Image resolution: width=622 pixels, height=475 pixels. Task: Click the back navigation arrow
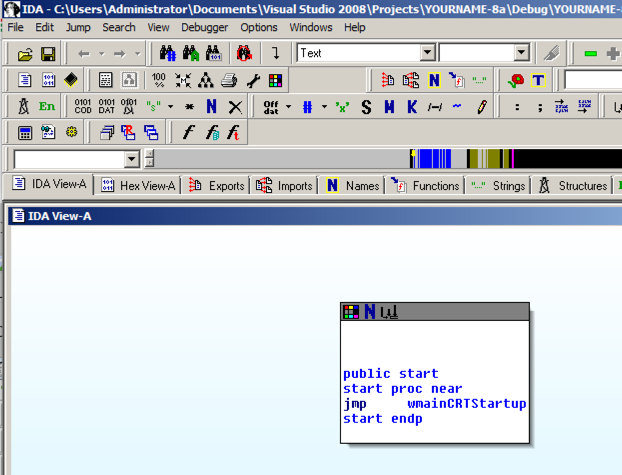tap(84, 54)
